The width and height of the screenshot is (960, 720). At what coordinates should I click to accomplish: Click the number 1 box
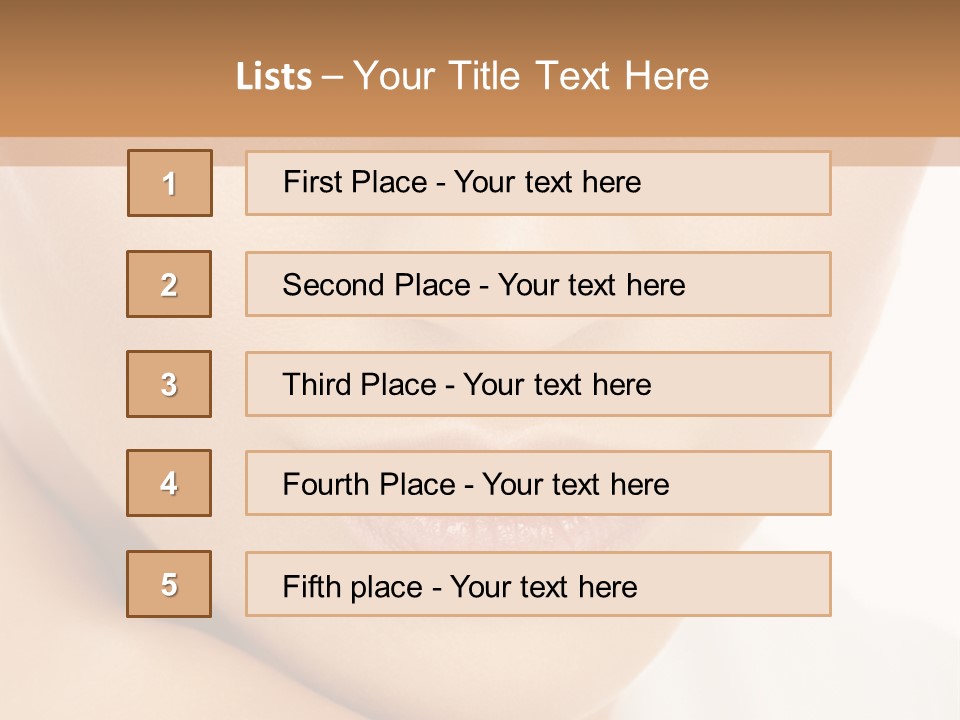[170, 183]
